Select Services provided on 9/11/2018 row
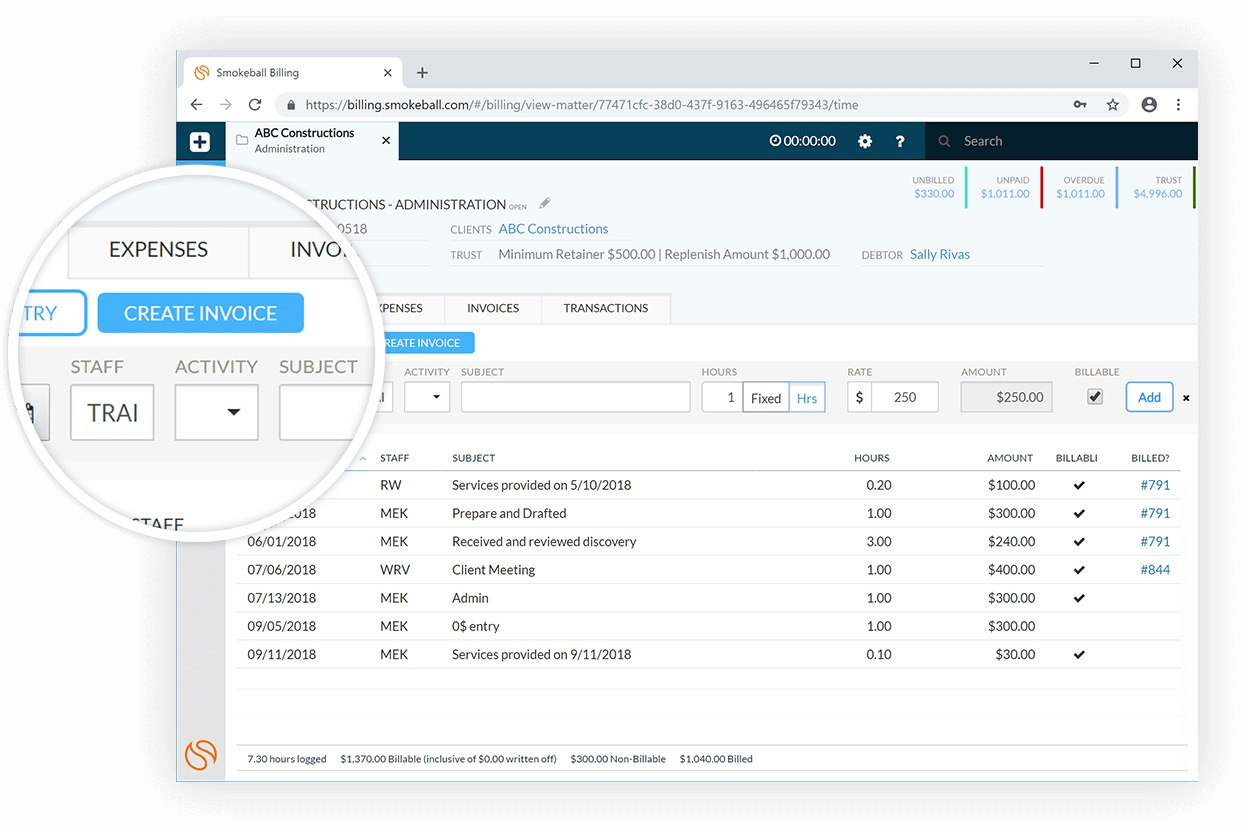This screenshot has height=832, width=1248. tap(708, 654)
